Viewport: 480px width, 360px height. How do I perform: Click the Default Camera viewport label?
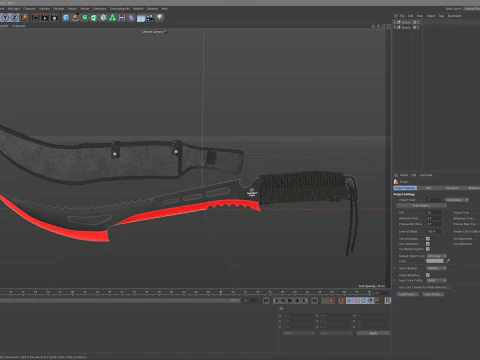coord(154,32)
